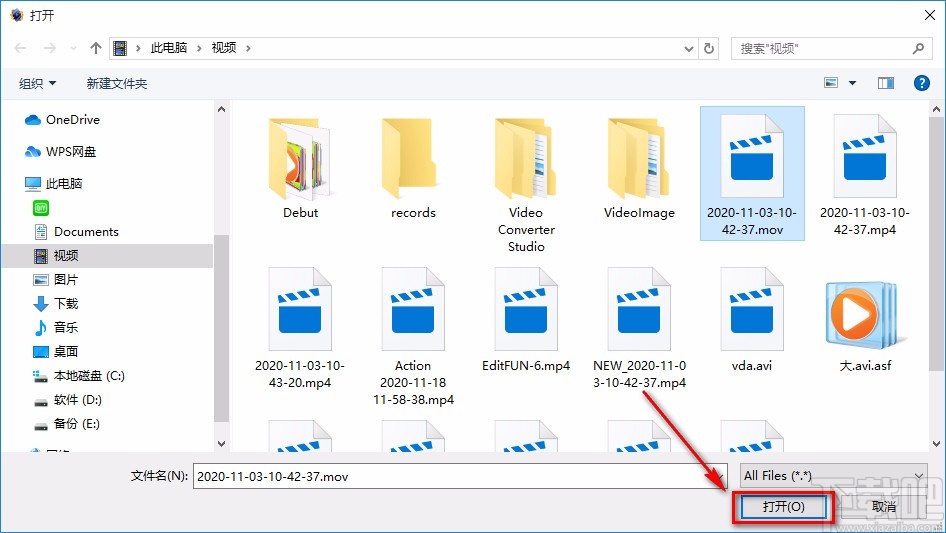946x533 pixels.
Task: Select Action 2020-11-18 11-58-38.mp4
Action: 413,336
